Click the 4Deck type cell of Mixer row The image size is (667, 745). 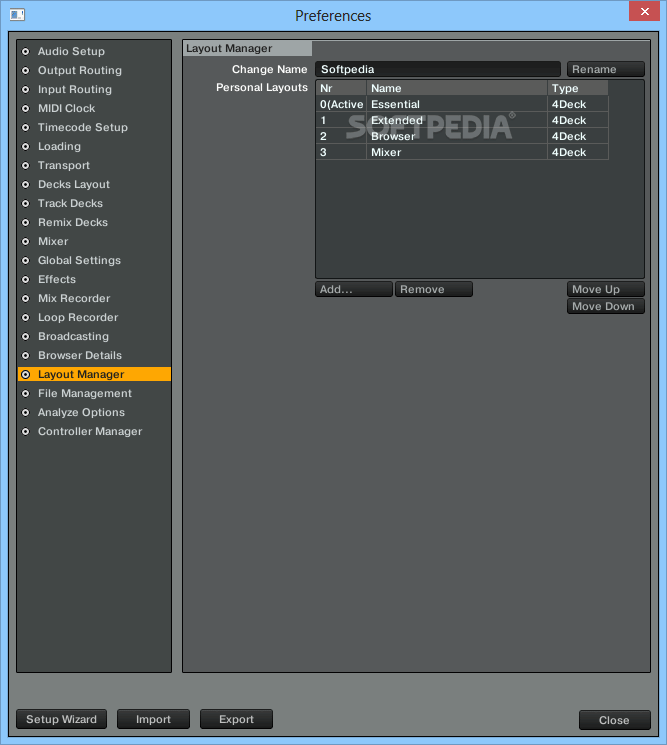point(578,153)
